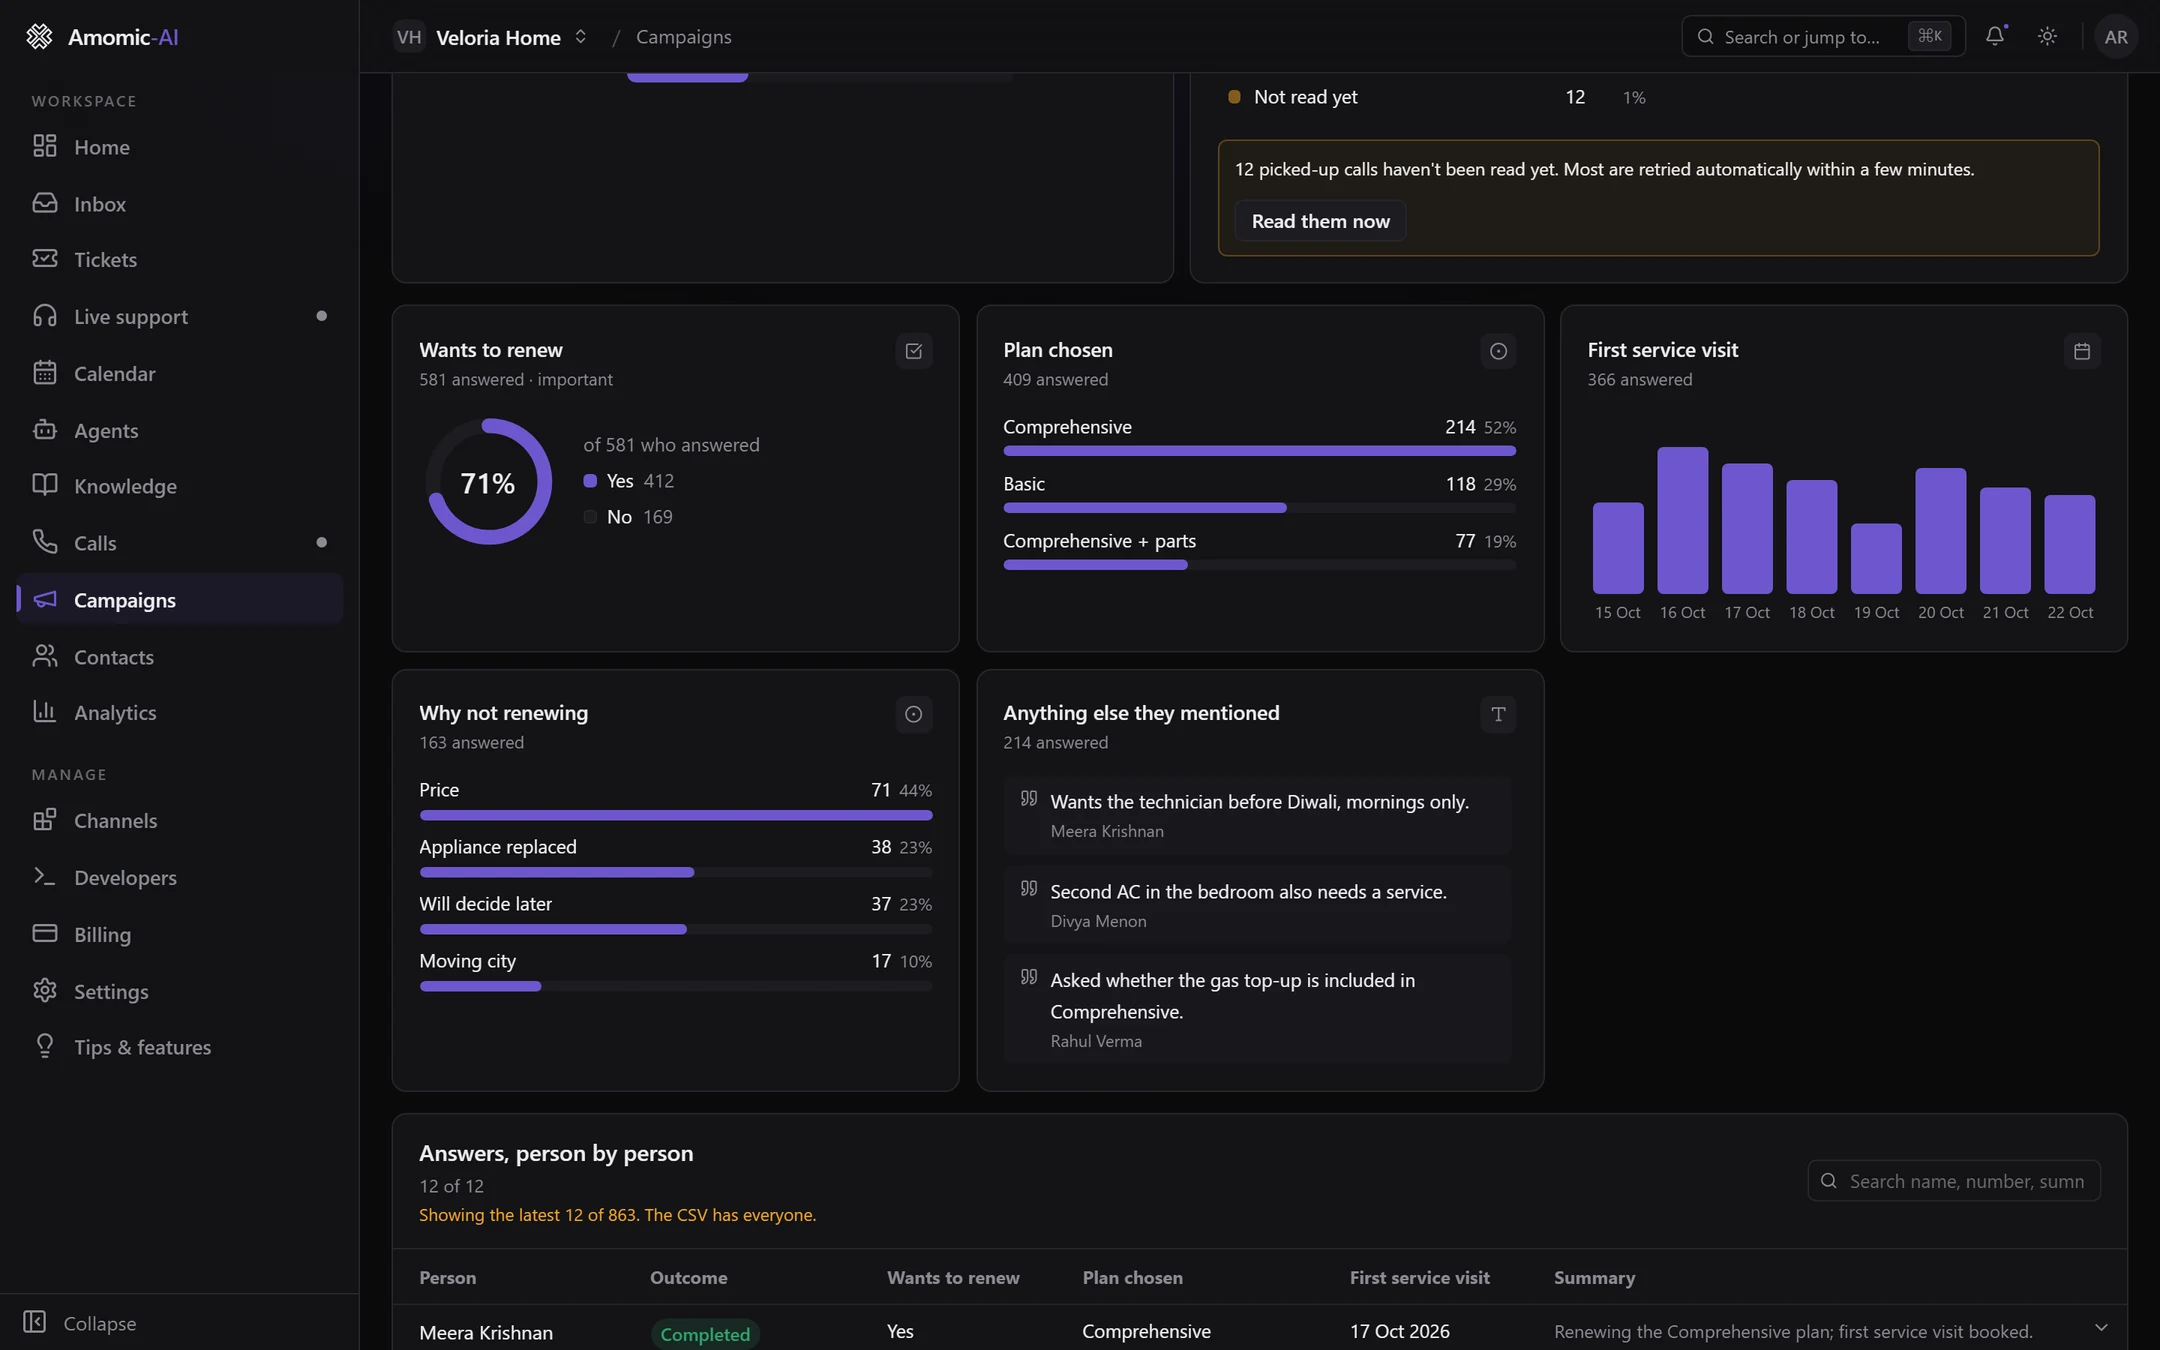Open the Veloria Home workspace switcher
2160x1350 pixels.
[x=491, y=37]
